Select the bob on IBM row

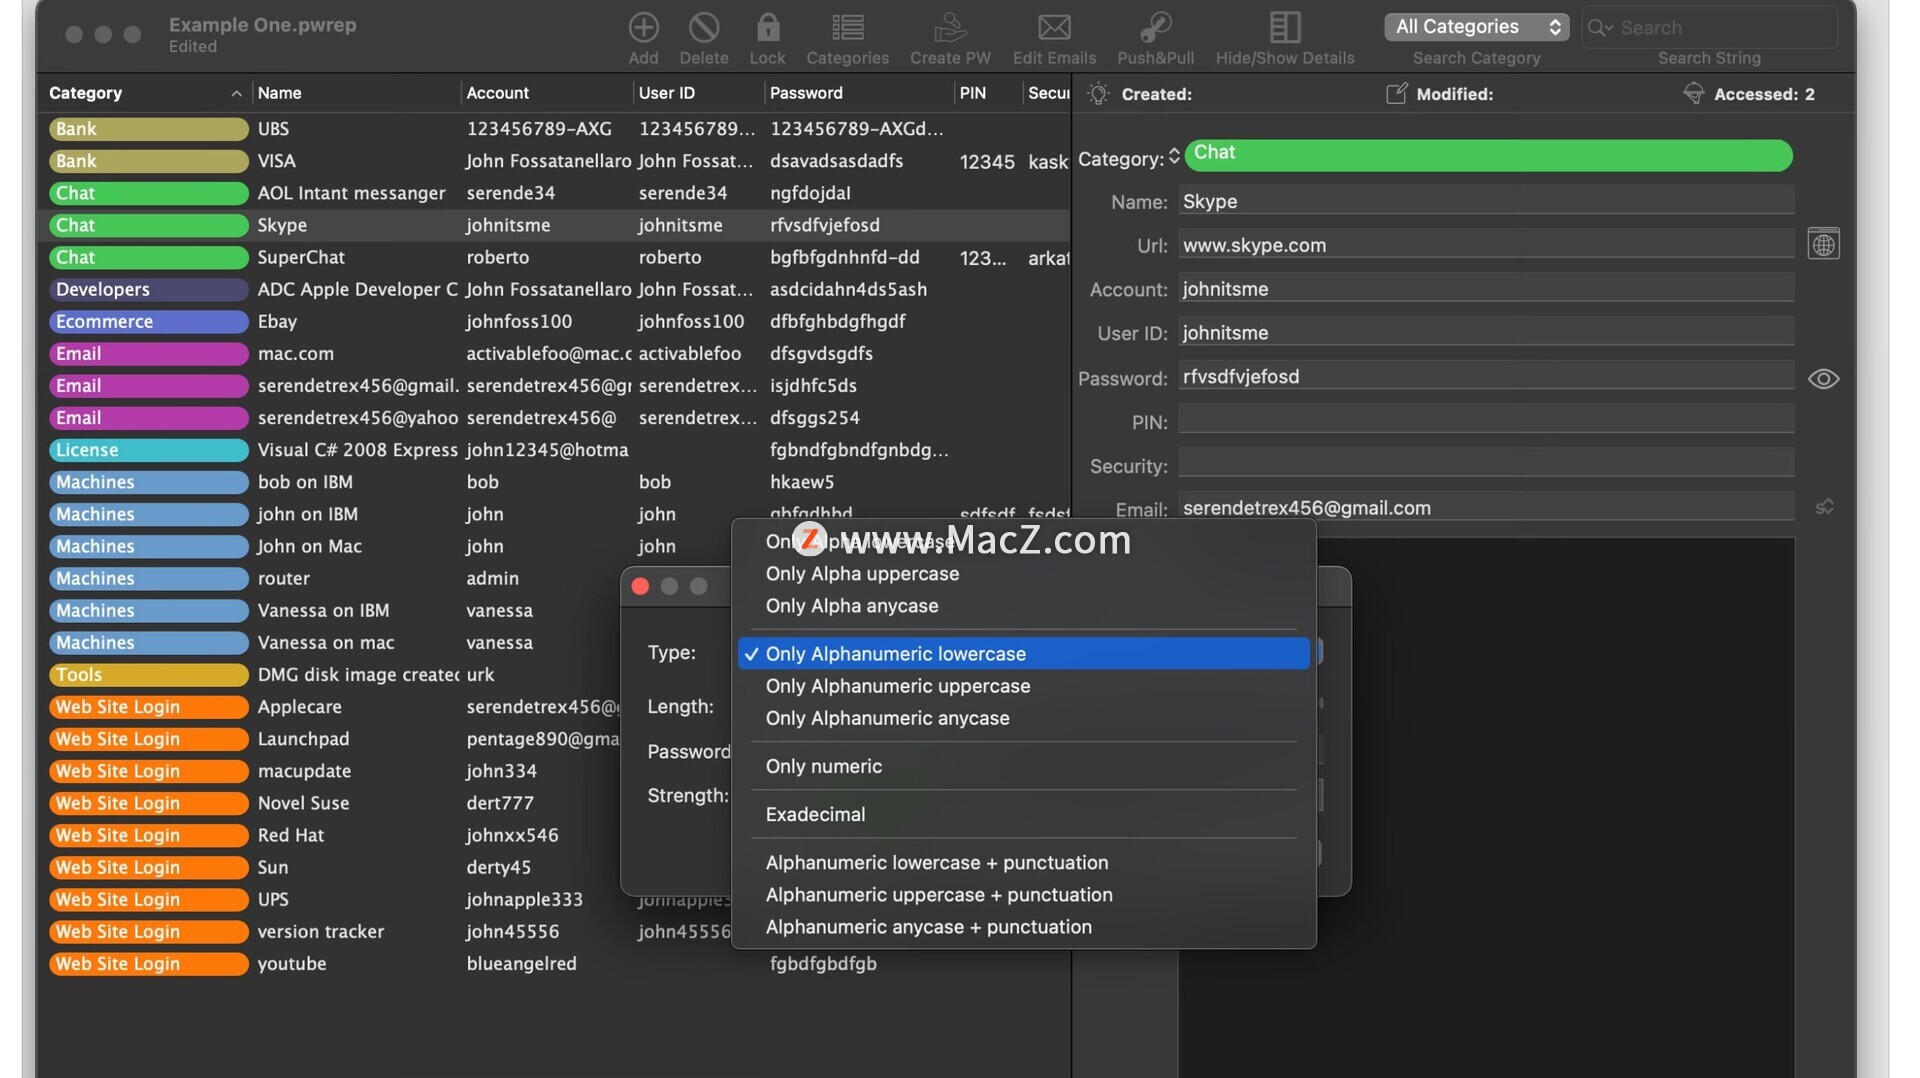(556, 482)
